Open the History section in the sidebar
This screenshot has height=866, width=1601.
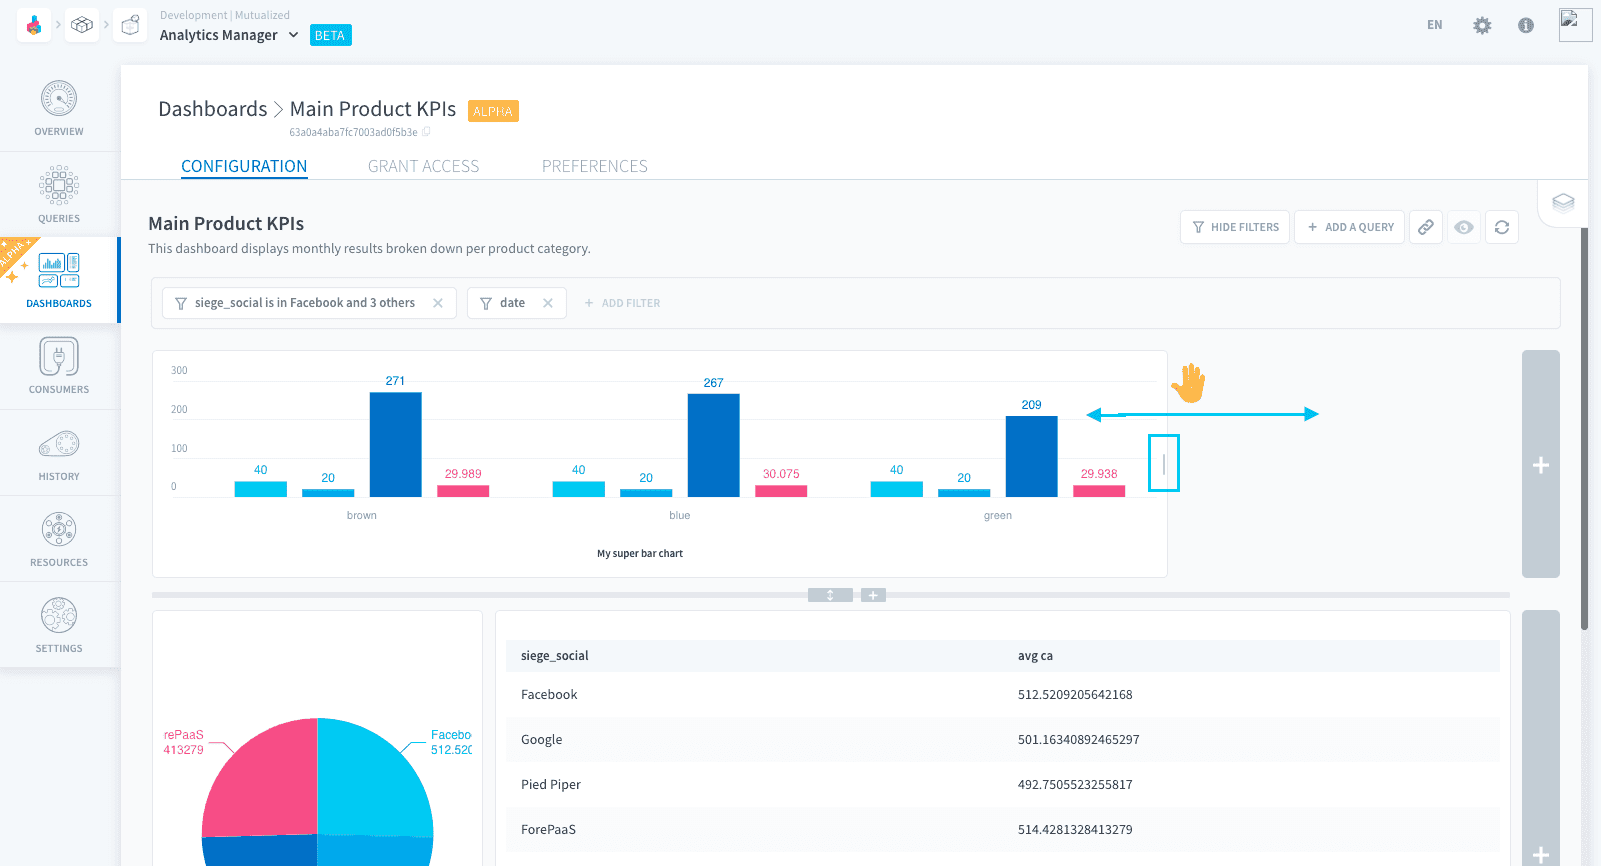pos(59,453)
